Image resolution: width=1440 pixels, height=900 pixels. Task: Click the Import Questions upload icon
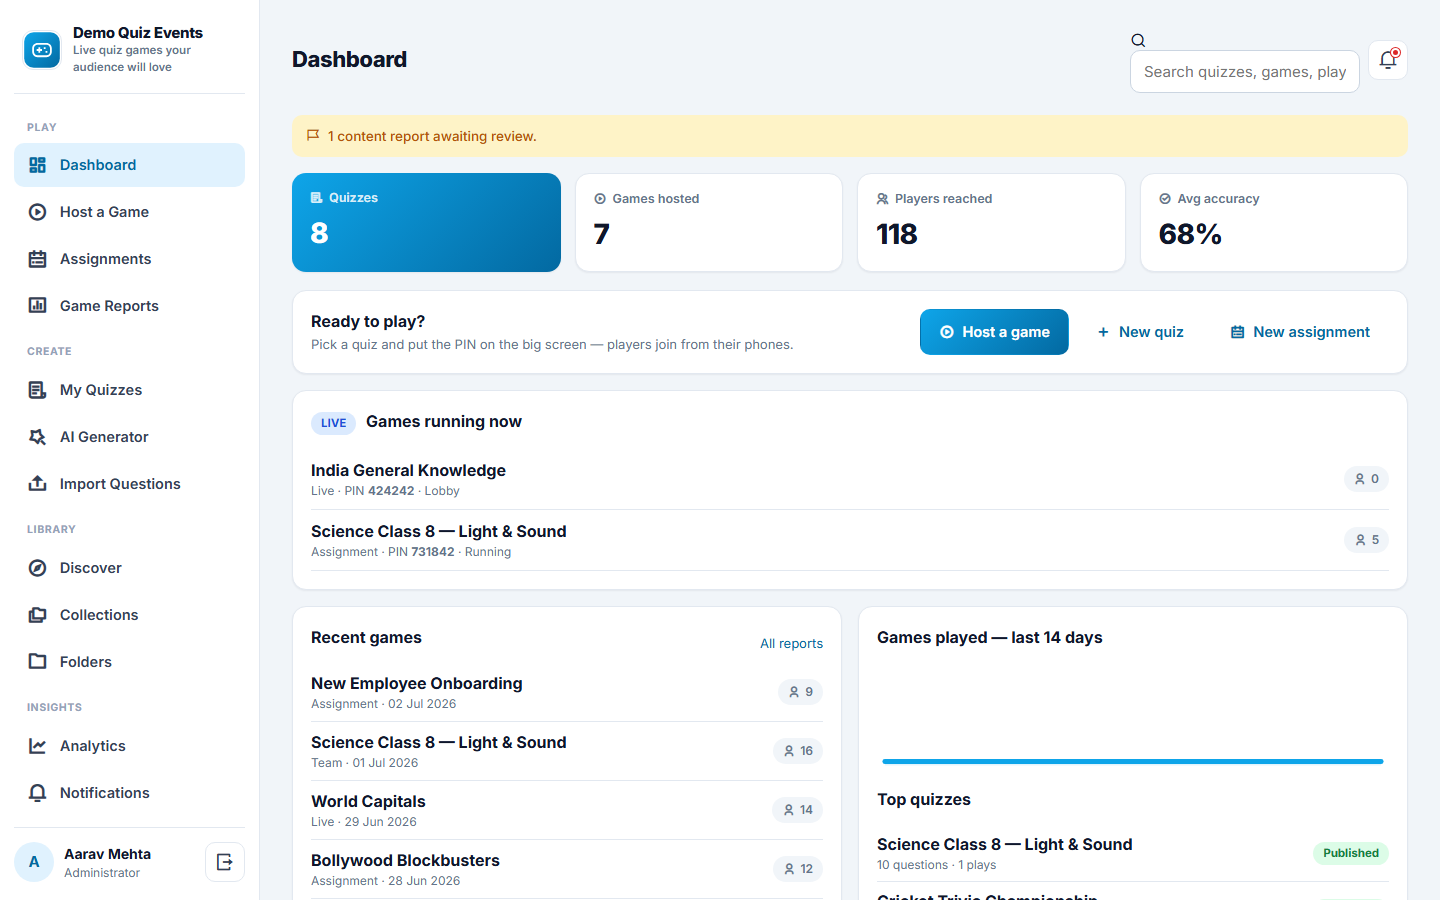[x=38, y=484]
